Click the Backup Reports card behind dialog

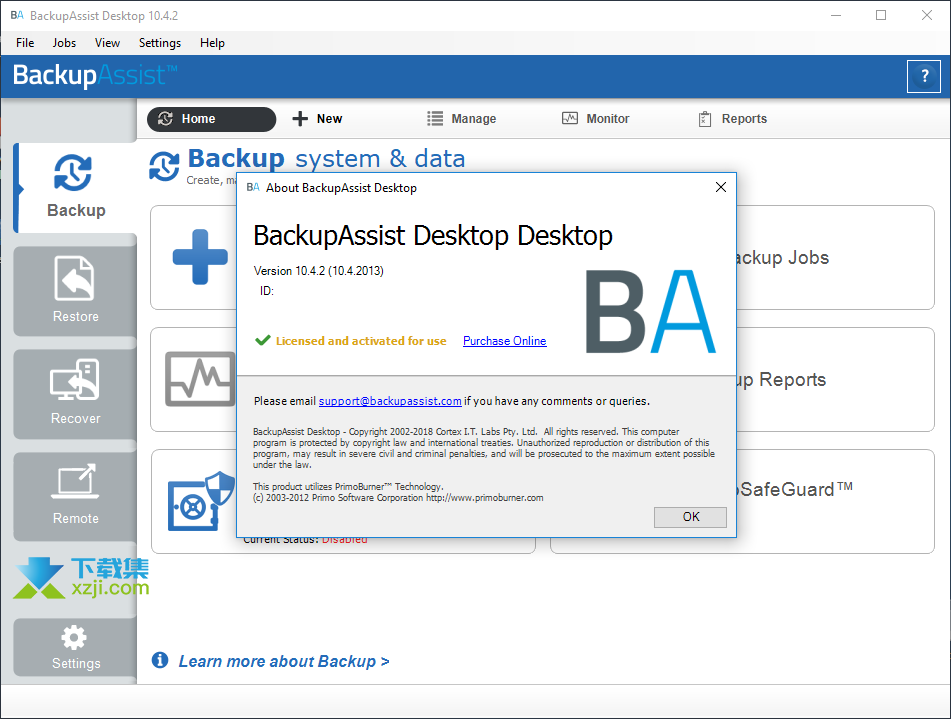[835, 379]
